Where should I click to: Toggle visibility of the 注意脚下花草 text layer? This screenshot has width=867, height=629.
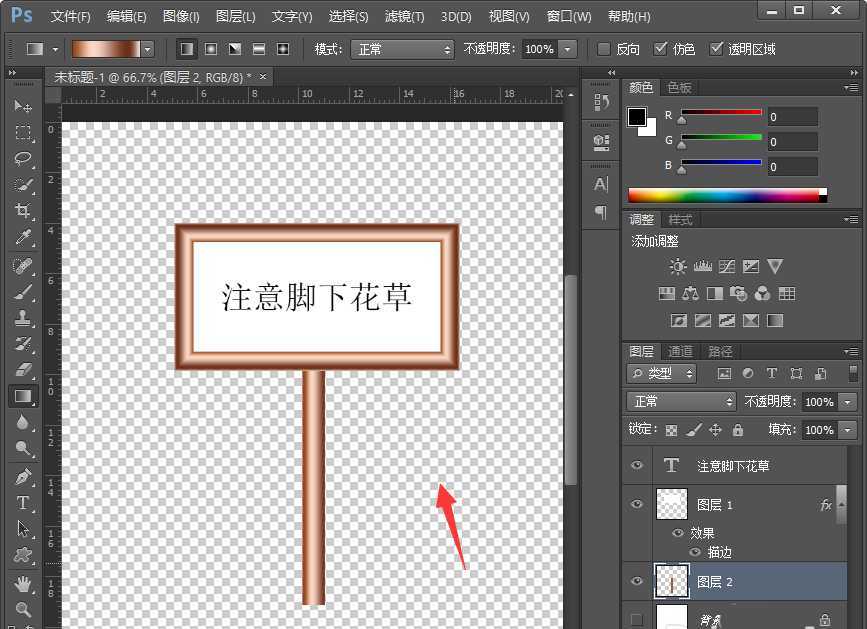tap(637, 465)
